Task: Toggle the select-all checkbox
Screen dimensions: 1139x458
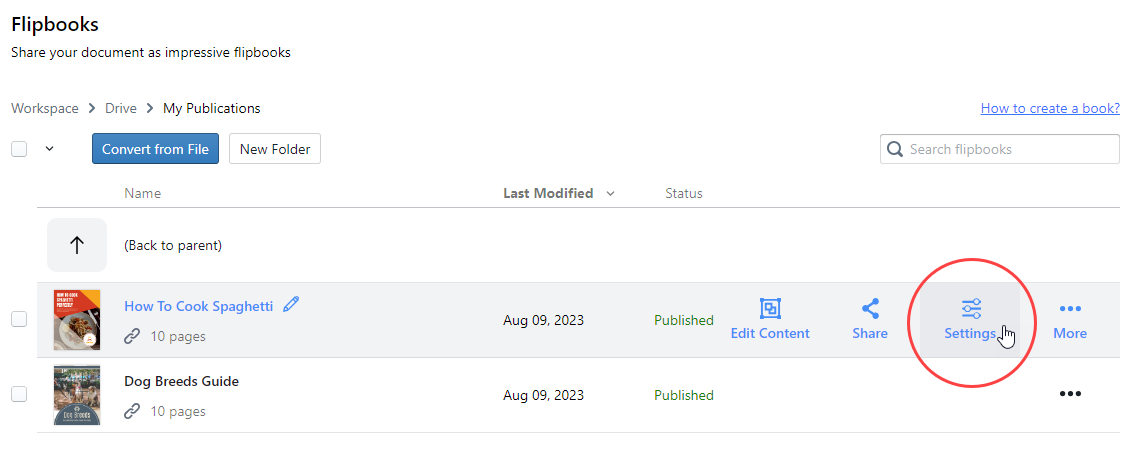Action: (x=19, y=149)
